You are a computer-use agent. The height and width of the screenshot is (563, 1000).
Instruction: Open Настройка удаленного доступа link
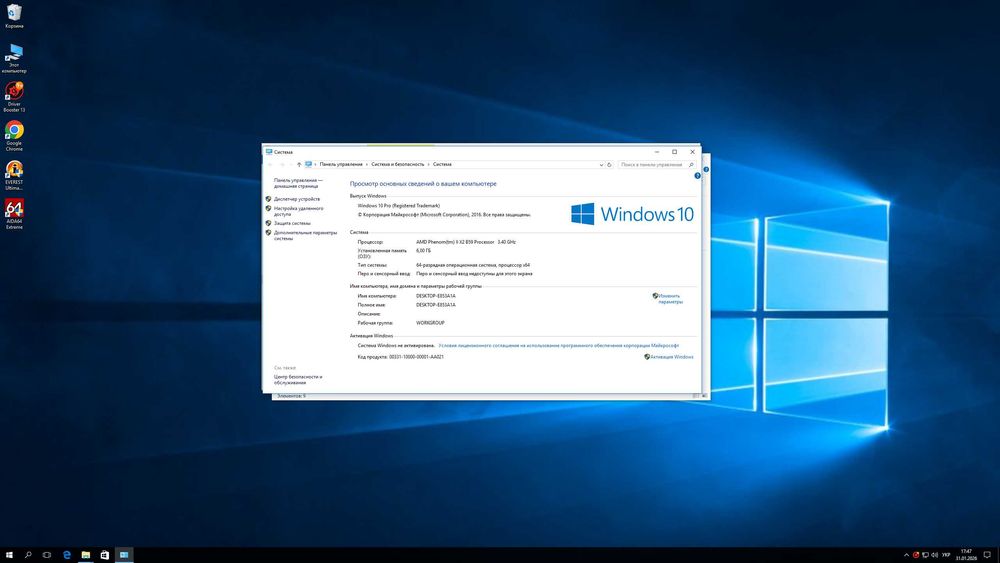tap(298, 211)
